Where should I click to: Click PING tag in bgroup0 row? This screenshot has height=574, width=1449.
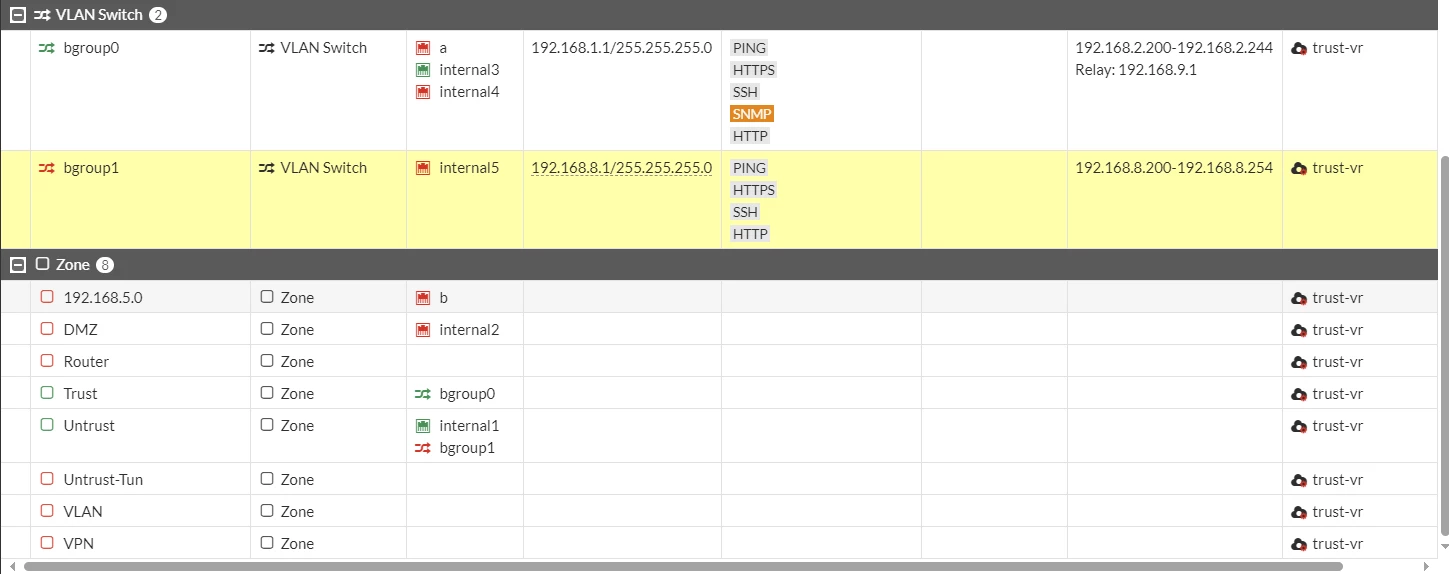[750, 48]
